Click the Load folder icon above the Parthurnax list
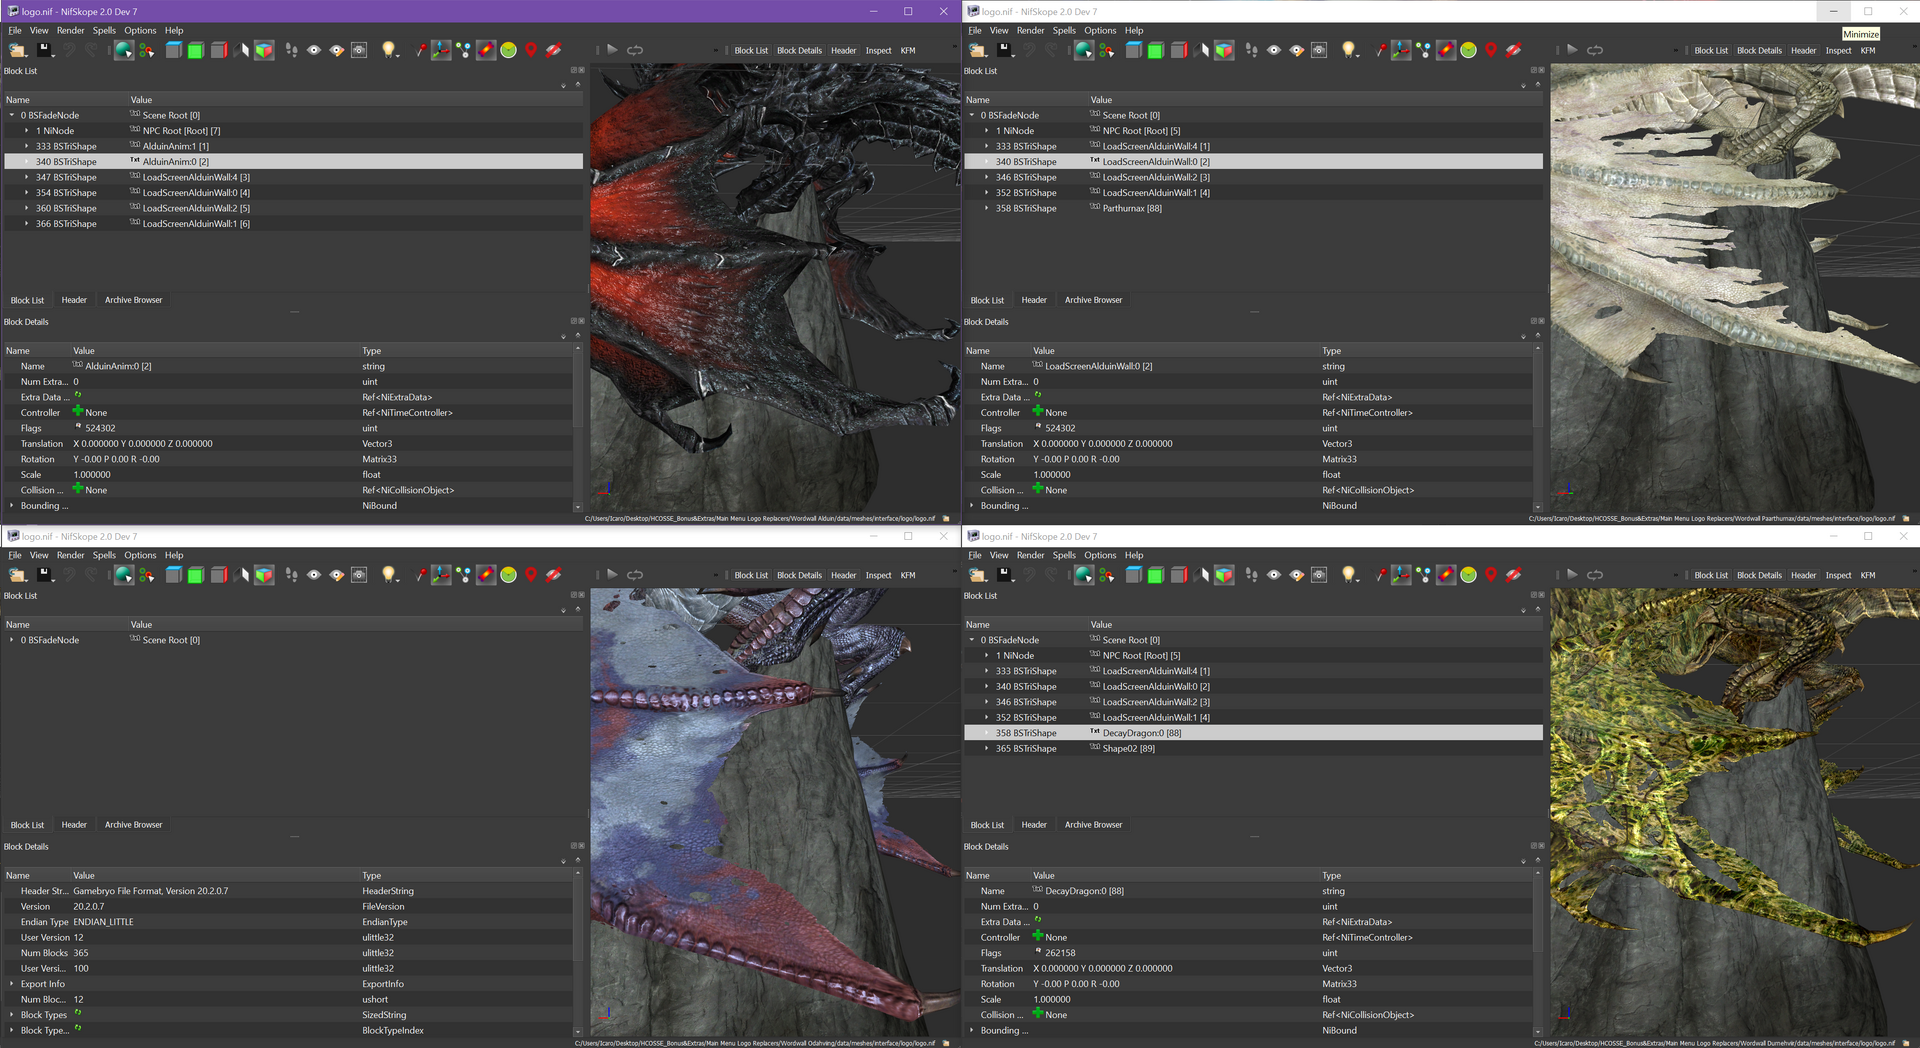 [978, 50]
